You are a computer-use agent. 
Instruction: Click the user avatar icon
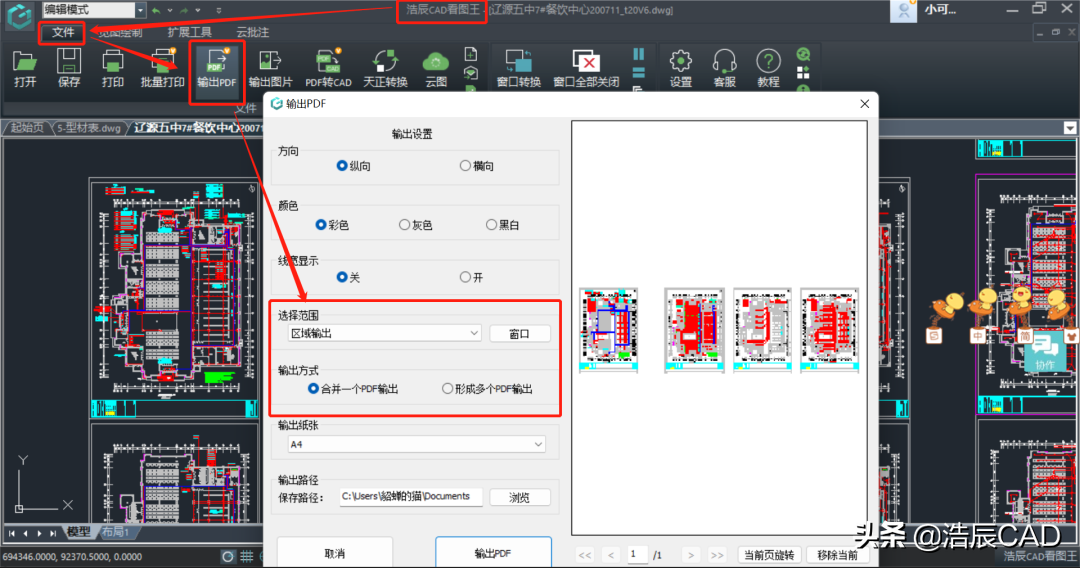tap(904, 10)
